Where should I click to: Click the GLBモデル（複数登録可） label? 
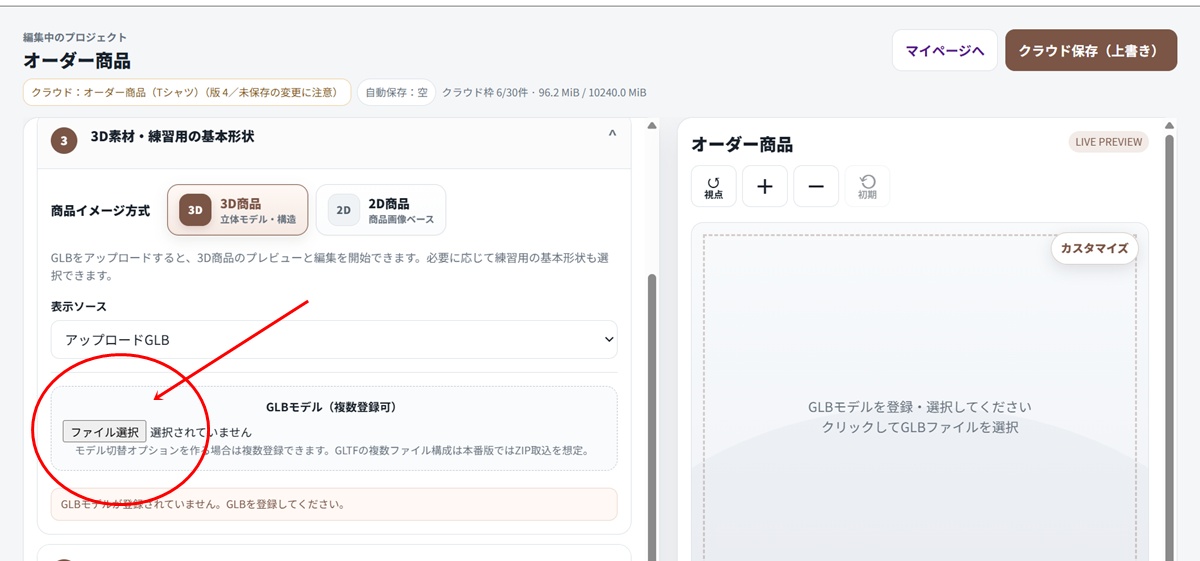pyautogui.click(x=334, y=408)
